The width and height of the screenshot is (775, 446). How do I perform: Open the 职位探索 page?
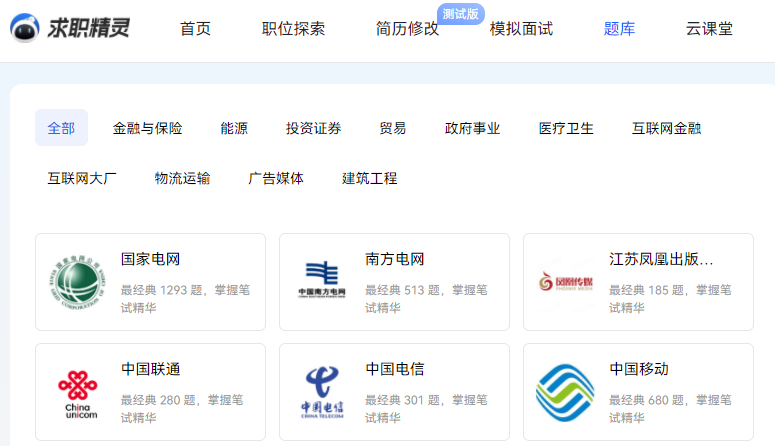click(x=293, y=29)
